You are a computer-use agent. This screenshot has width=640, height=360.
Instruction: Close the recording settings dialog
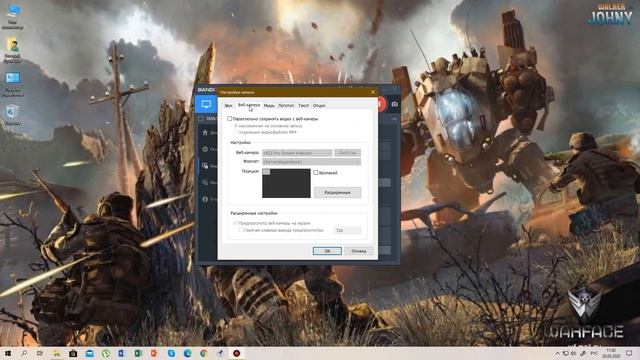pos(373,92)
